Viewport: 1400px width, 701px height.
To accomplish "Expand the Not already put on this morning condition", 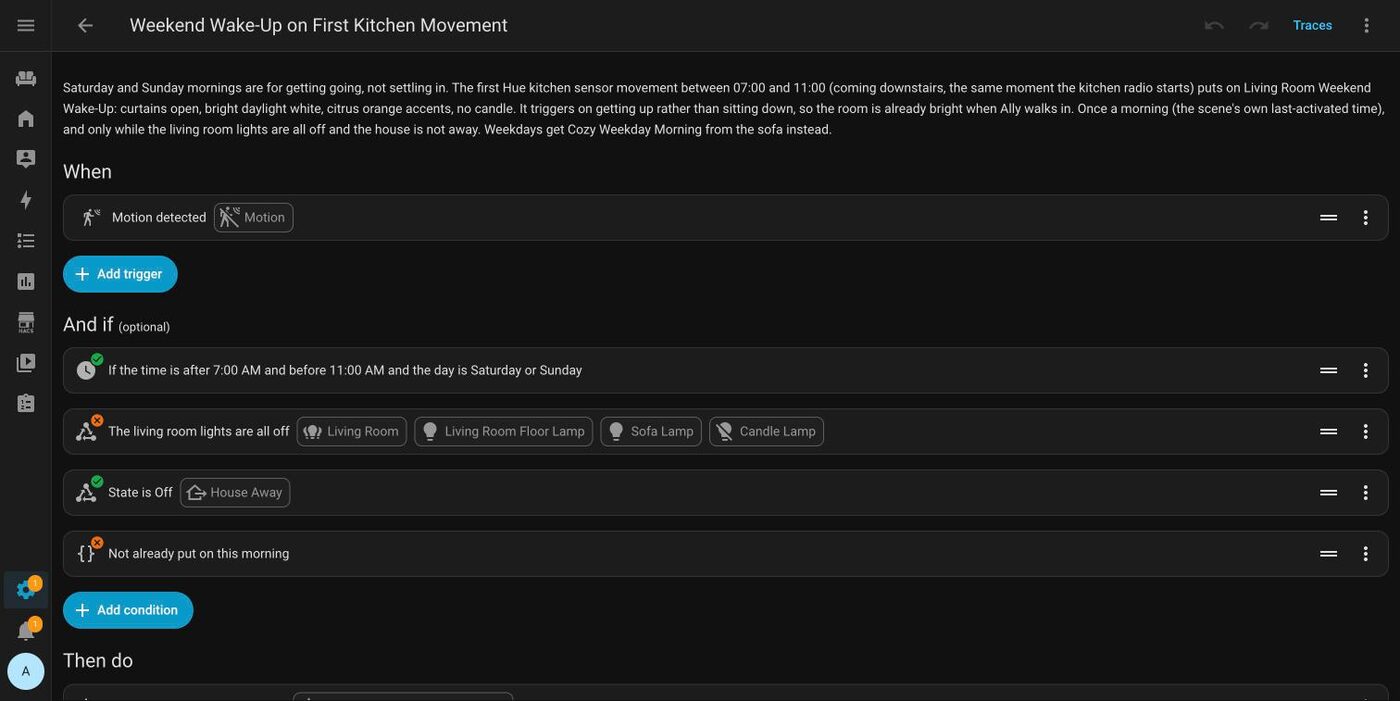I will [x=726, y=554].
